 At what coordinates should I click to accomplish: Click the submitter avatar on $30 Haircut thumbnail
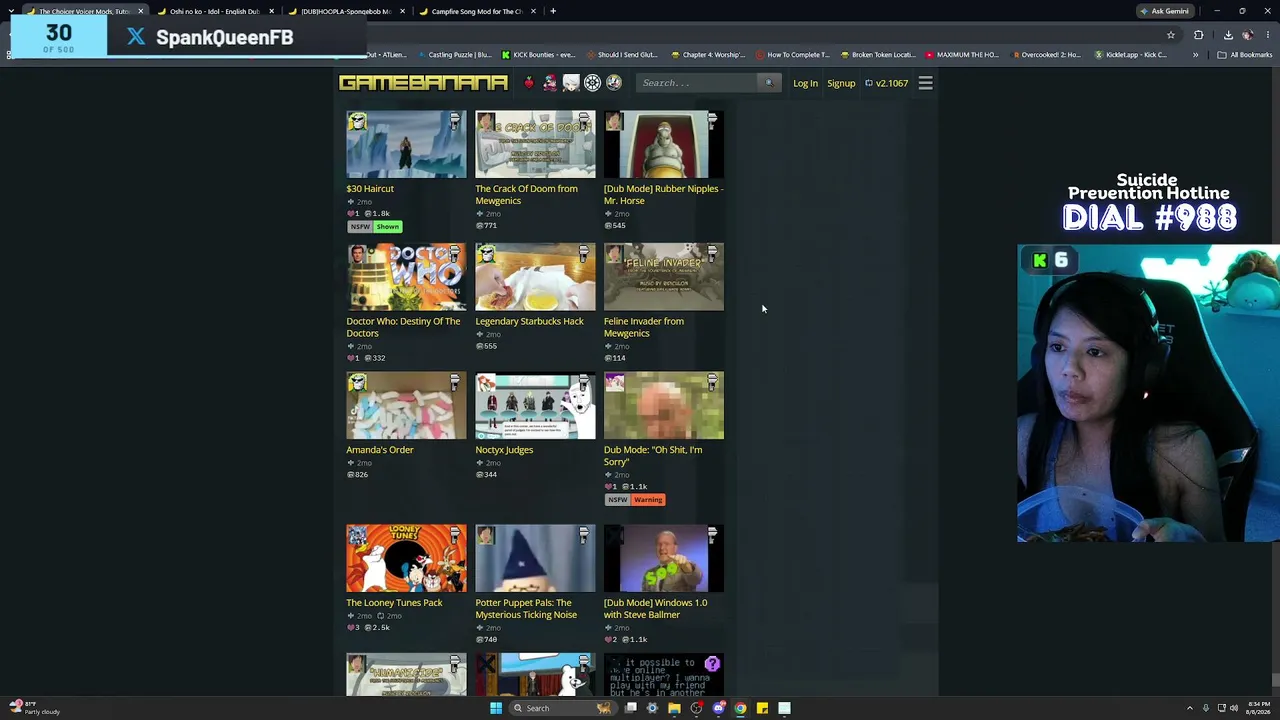click(357, 122)
